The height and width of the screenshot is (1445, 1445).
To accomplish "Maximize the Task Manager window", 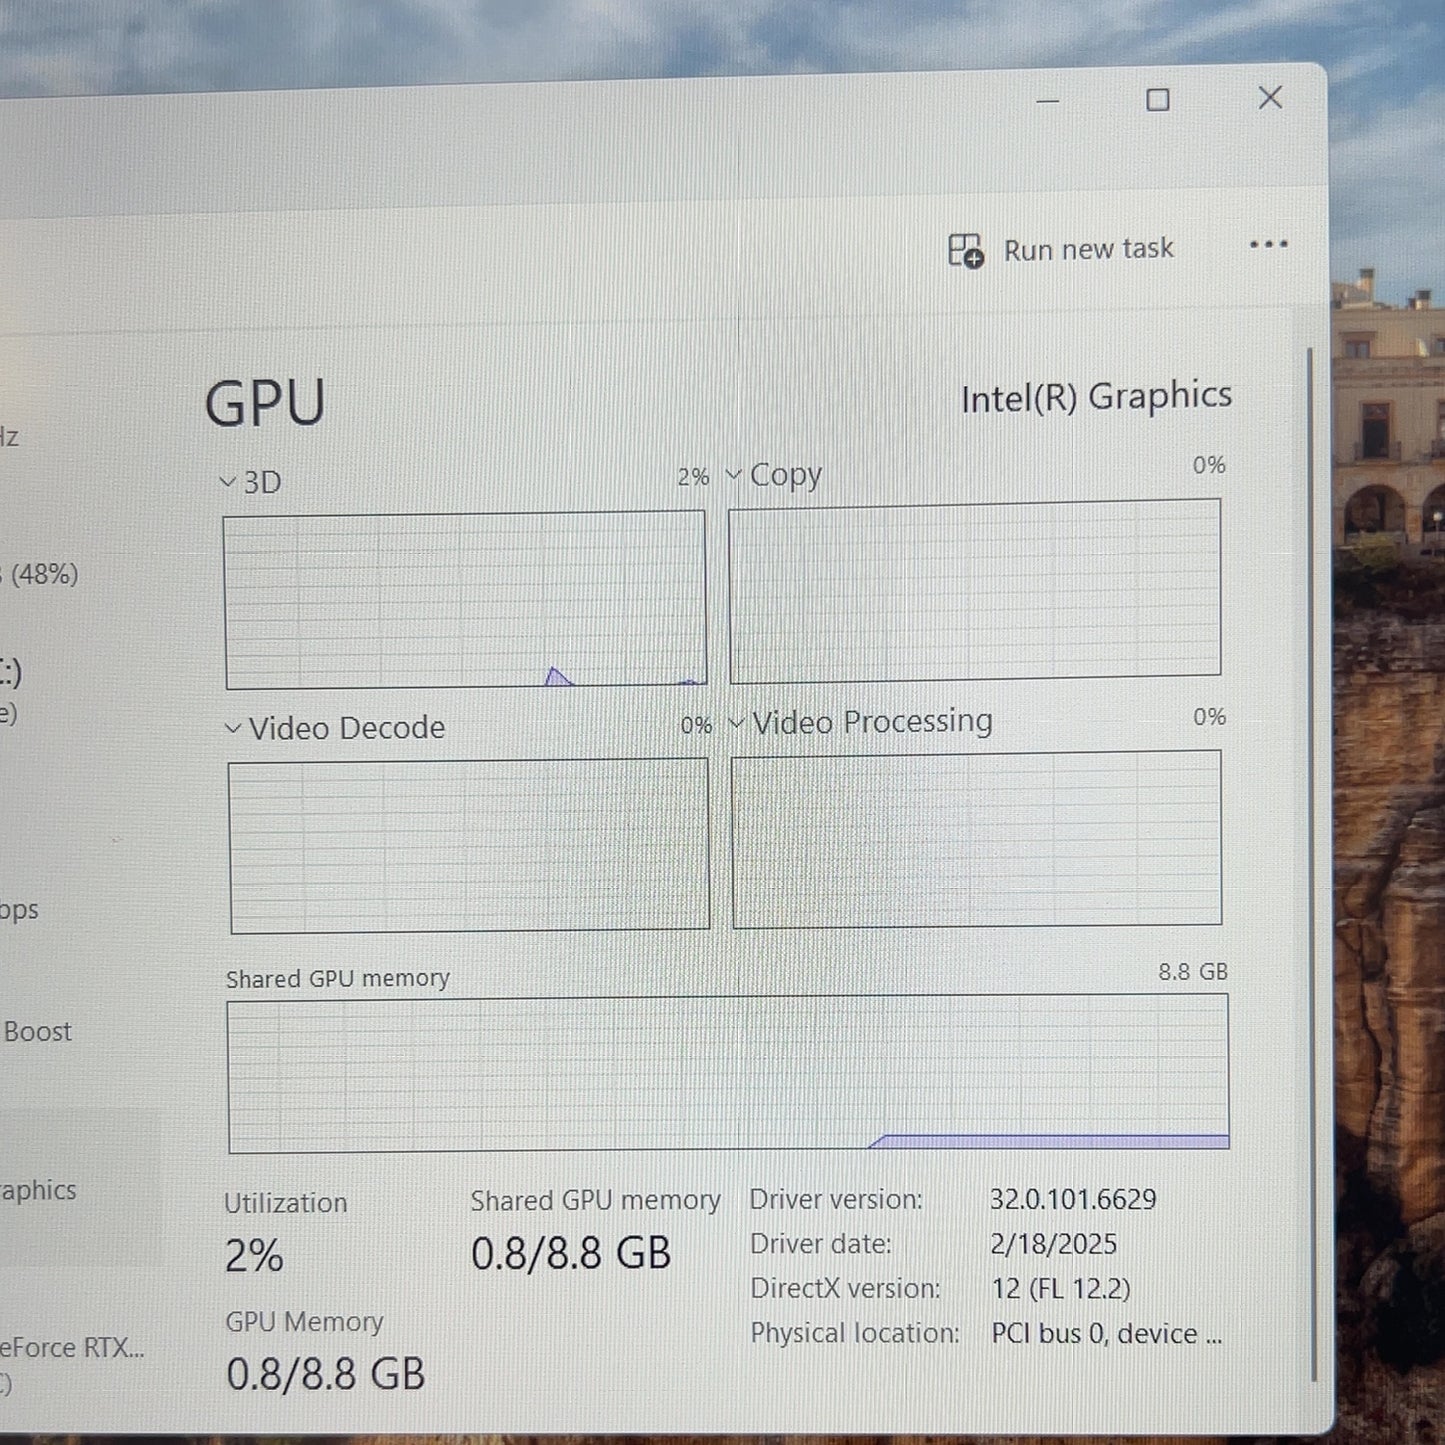I will (1157, 100).
